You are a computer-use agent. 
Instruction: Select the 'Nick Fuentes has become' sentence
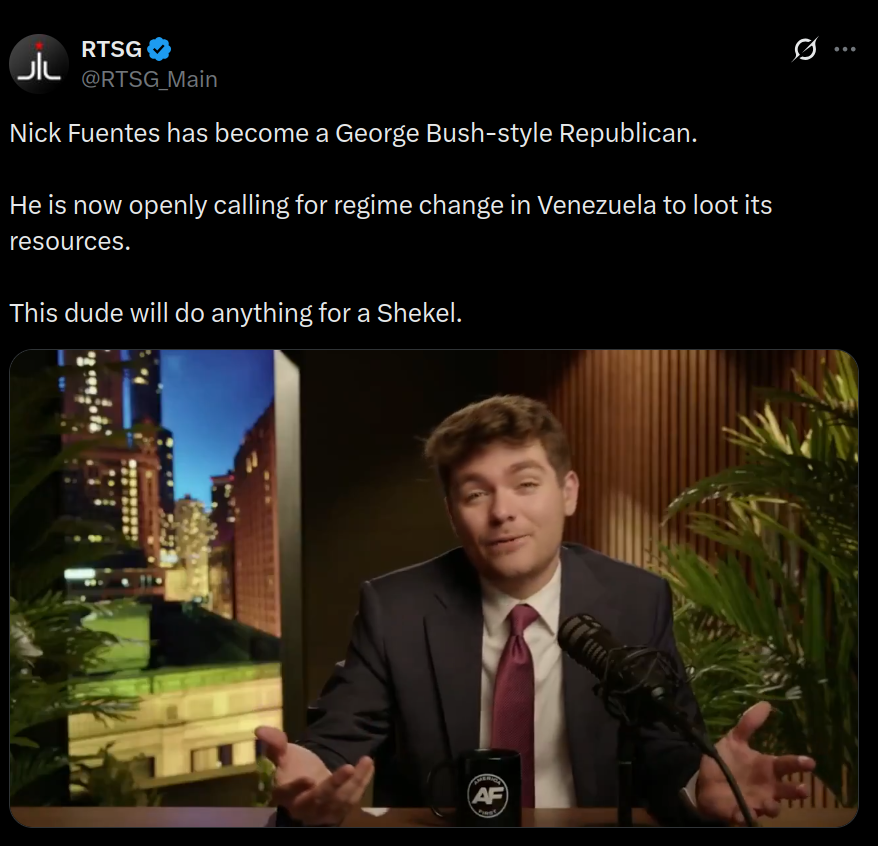(353, 133)
